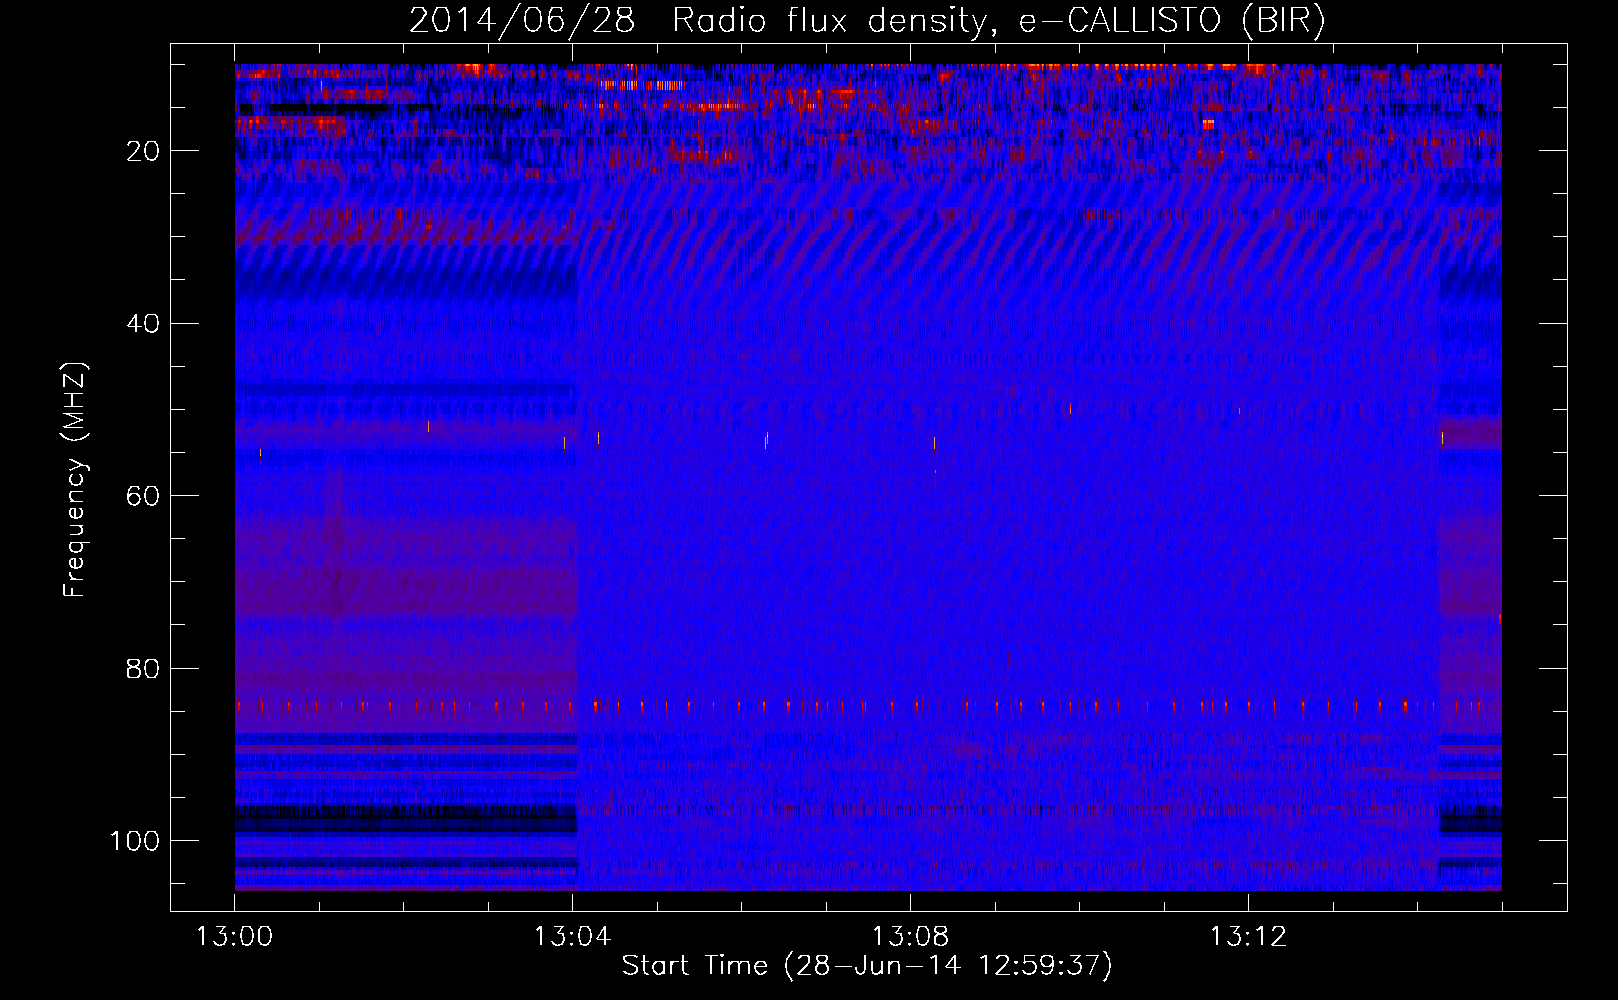Image resolution: width=1618 pixels, height=1000 pixels.
Task: Select the "Frequency (MHZ)" axis label
Action: click(x=75, y=480)
